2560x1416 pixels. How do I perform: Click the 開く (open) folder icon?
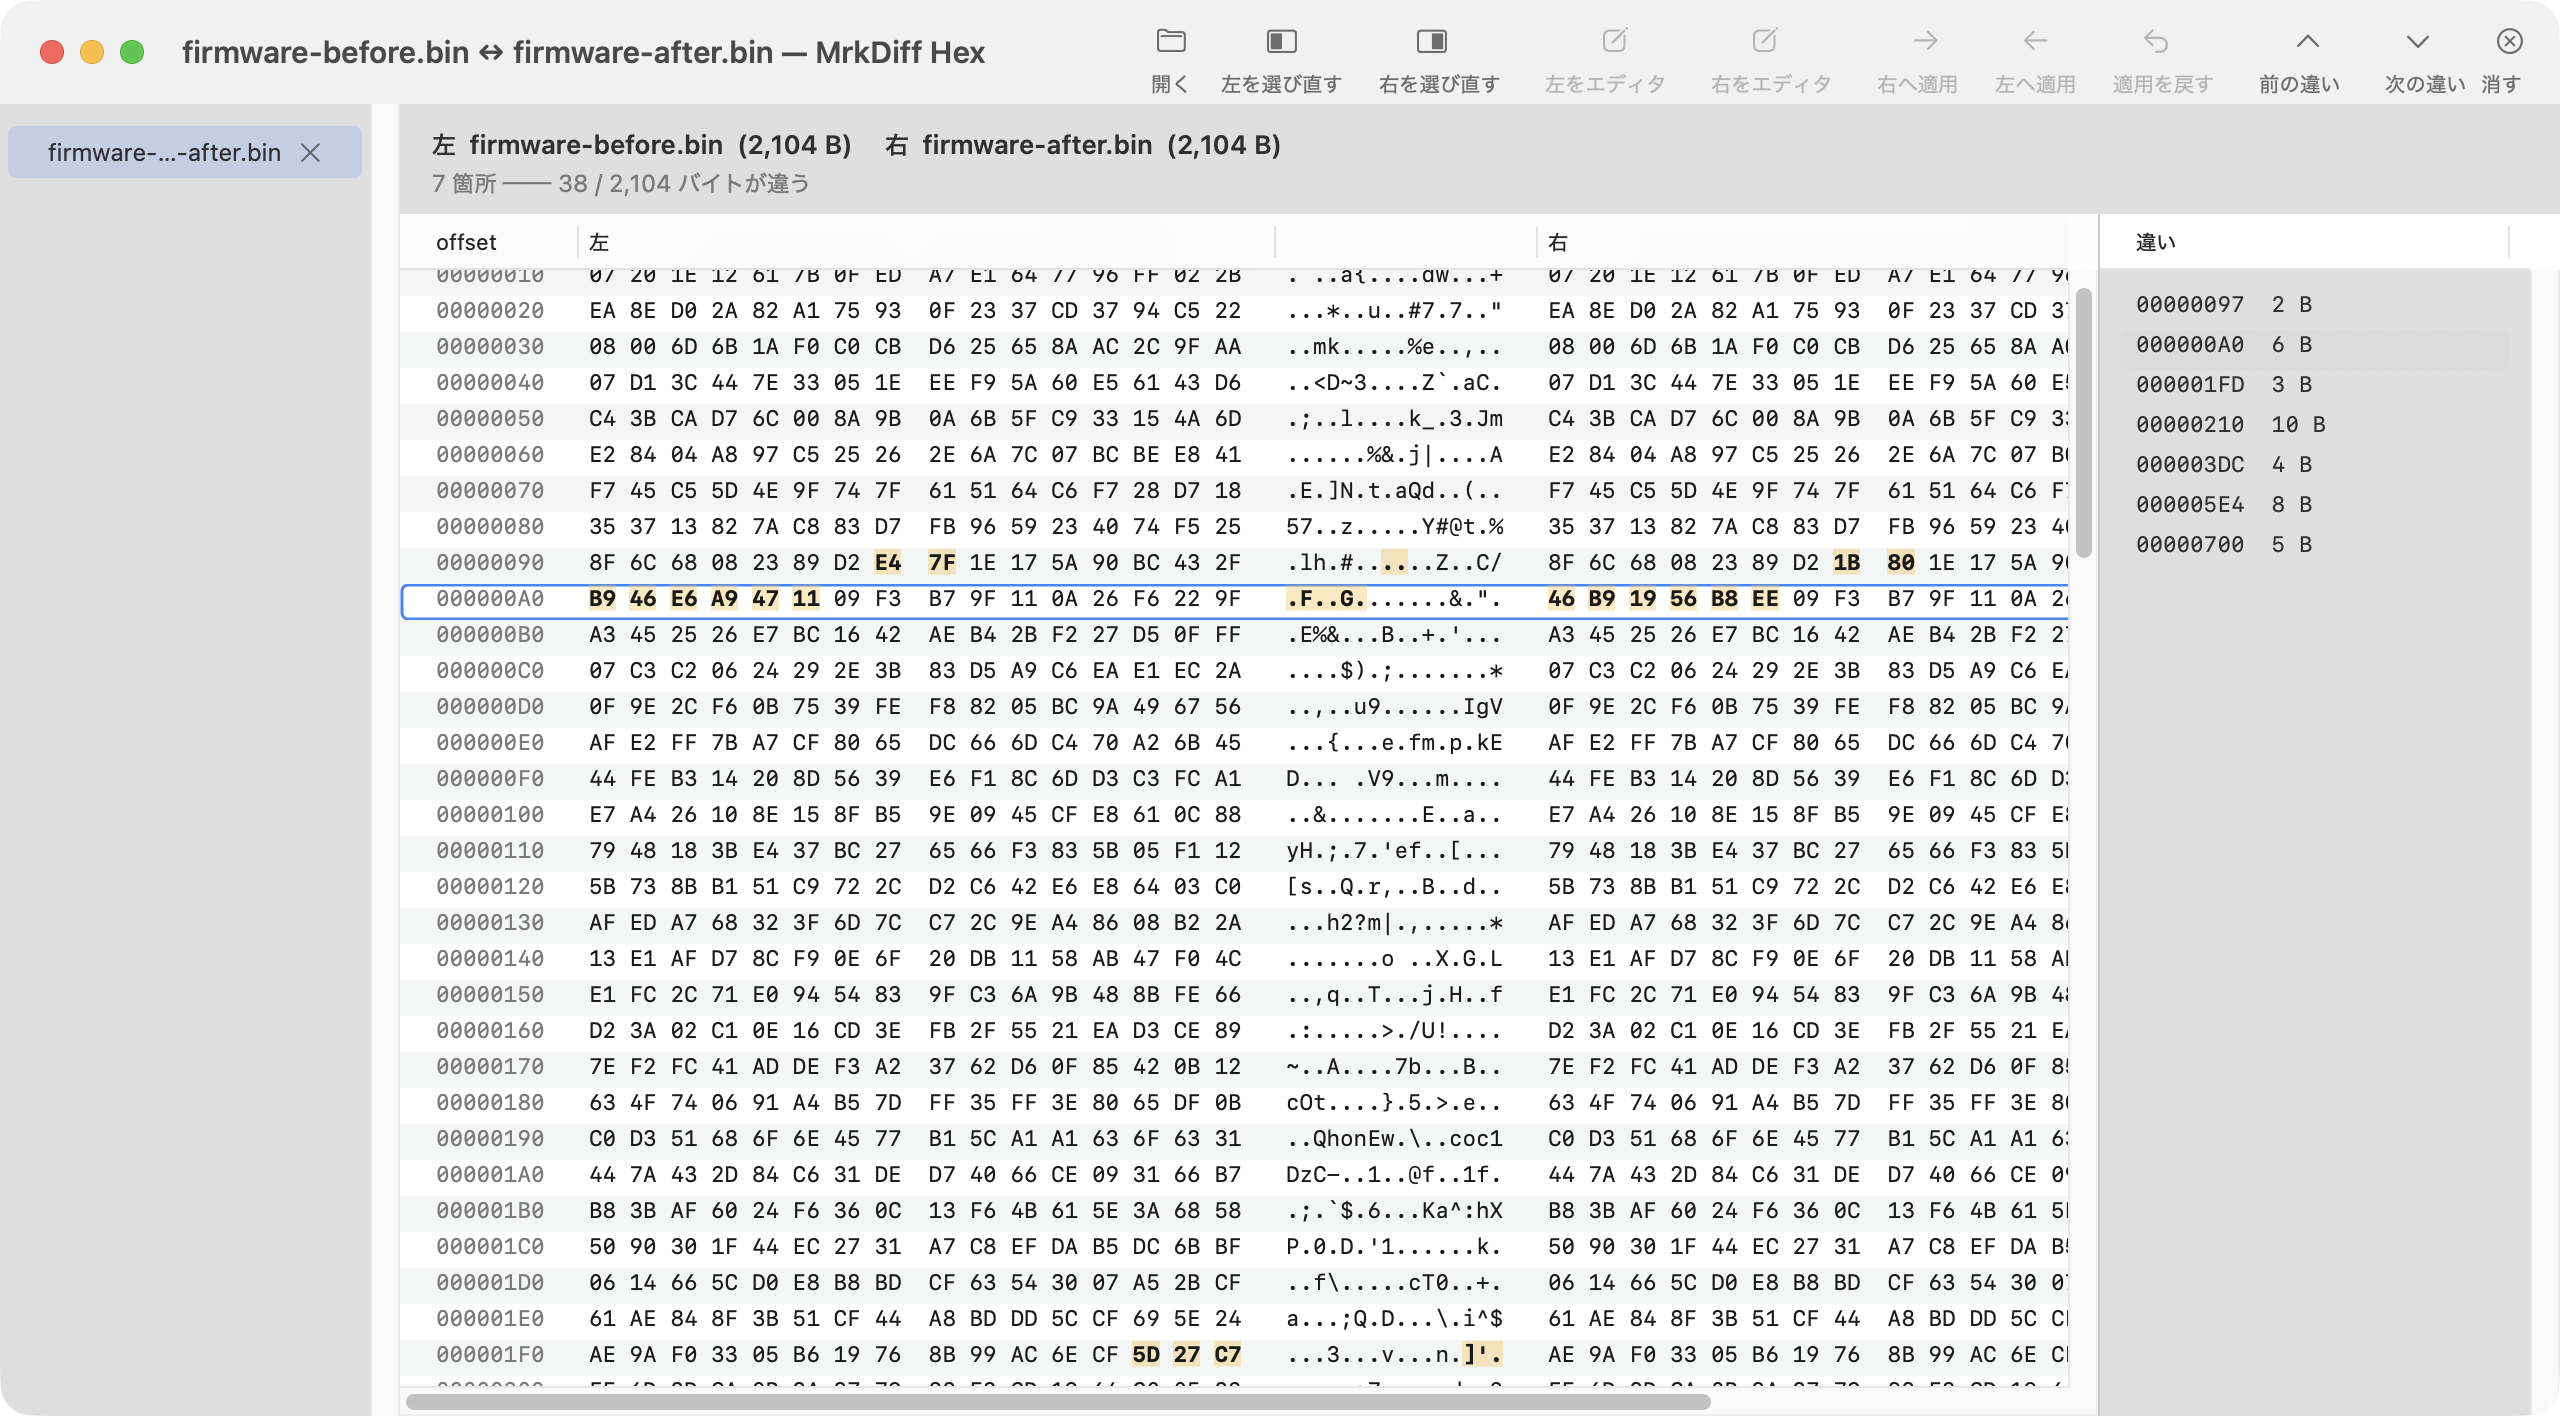[1170, 41]
